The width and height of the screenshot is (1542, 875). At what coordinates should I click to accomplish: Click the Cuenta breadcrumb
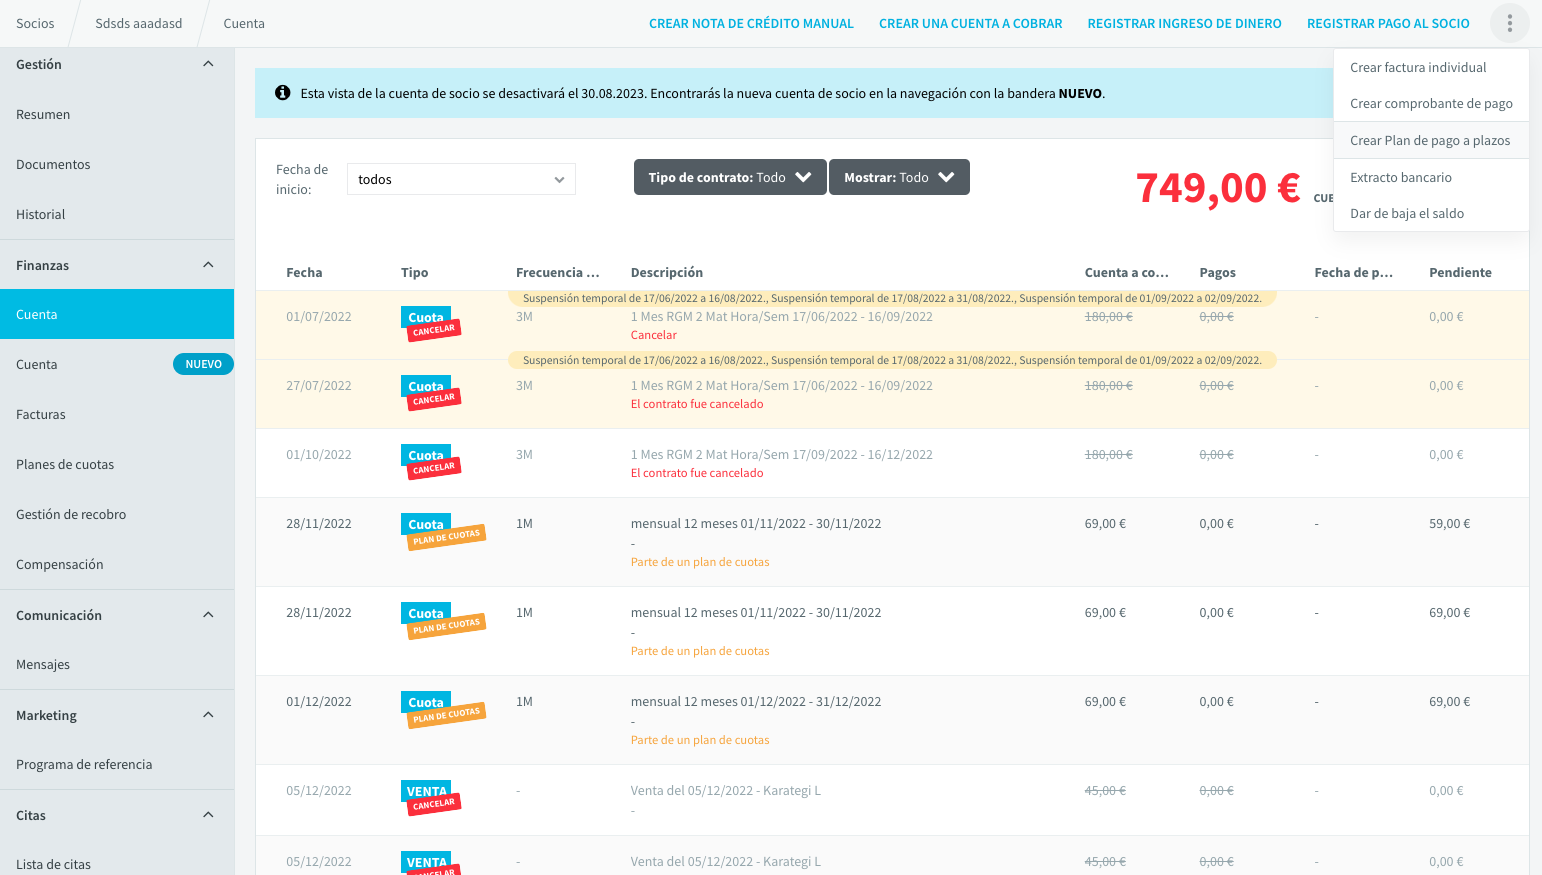click(x=244, y=23)
